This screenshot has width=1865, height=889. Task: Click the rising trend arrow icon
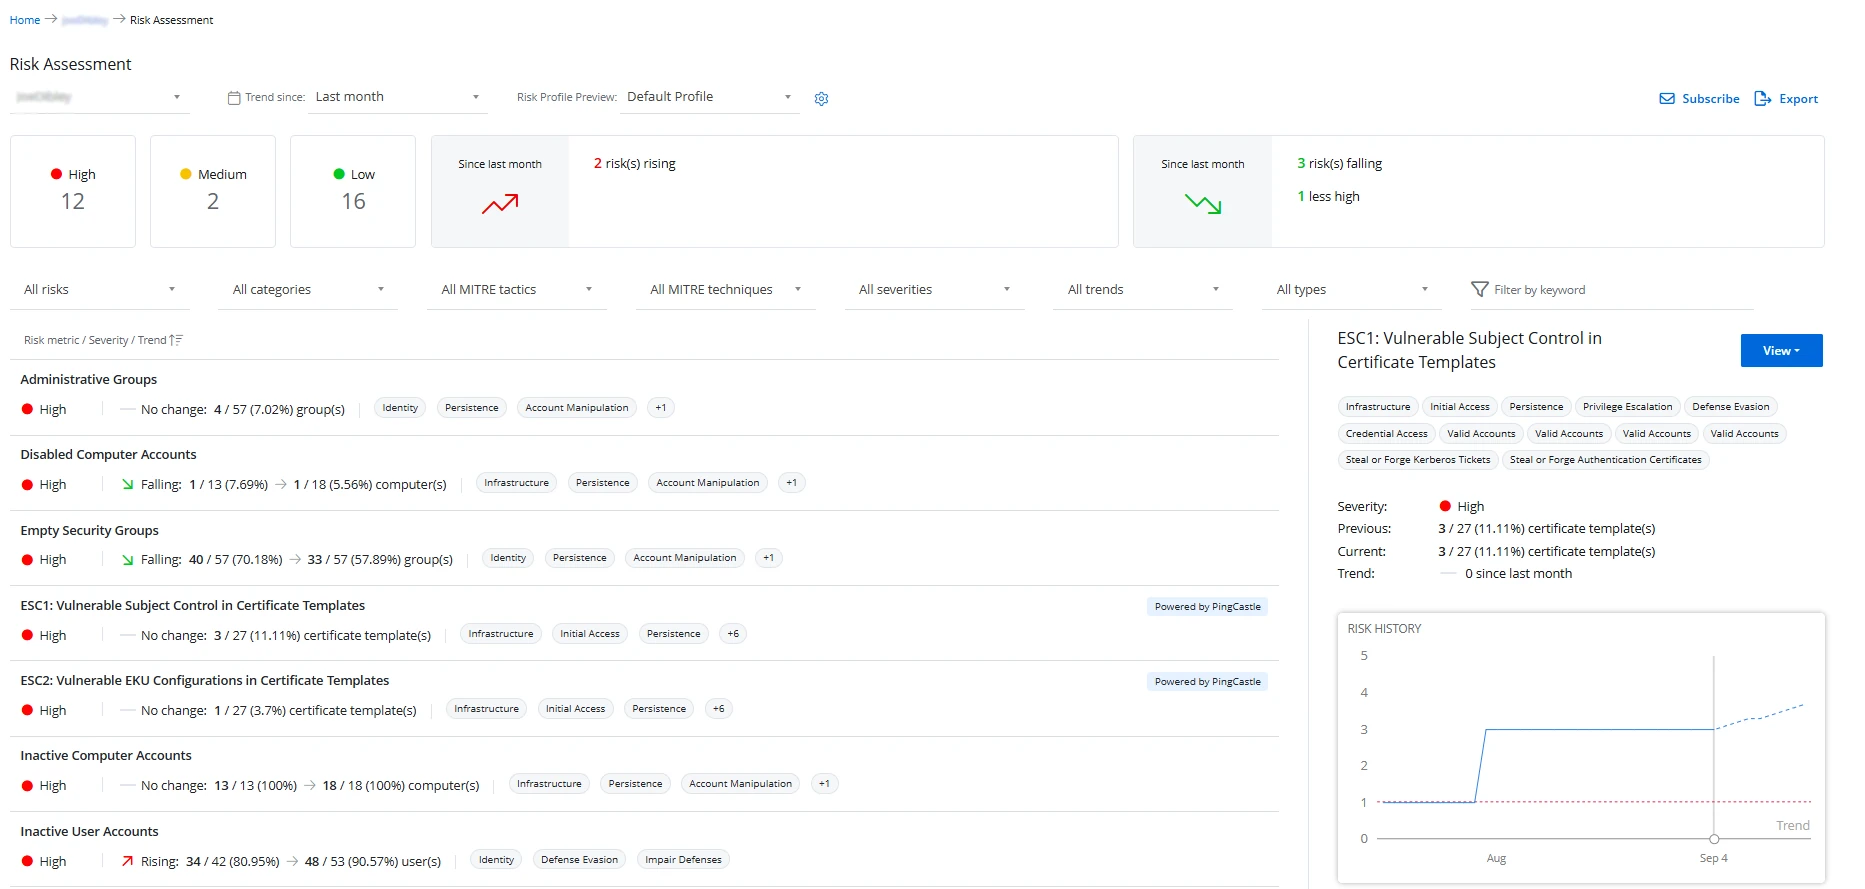[500, 204]
